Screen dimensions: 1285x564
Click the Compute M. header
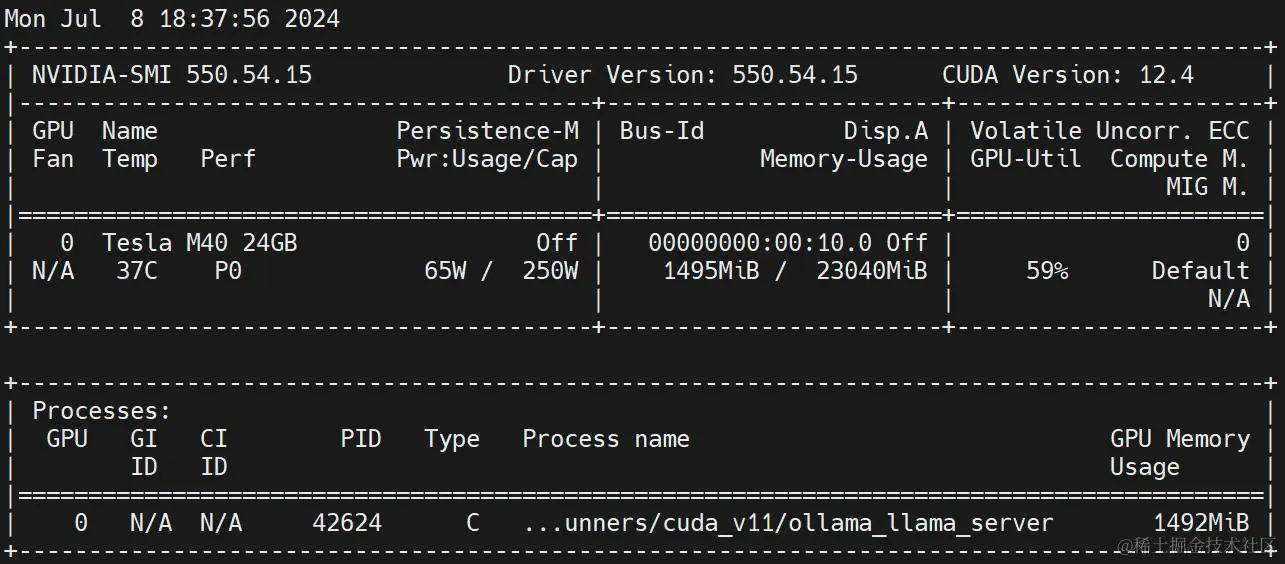pyautogui.click(x=1180, y=159)
